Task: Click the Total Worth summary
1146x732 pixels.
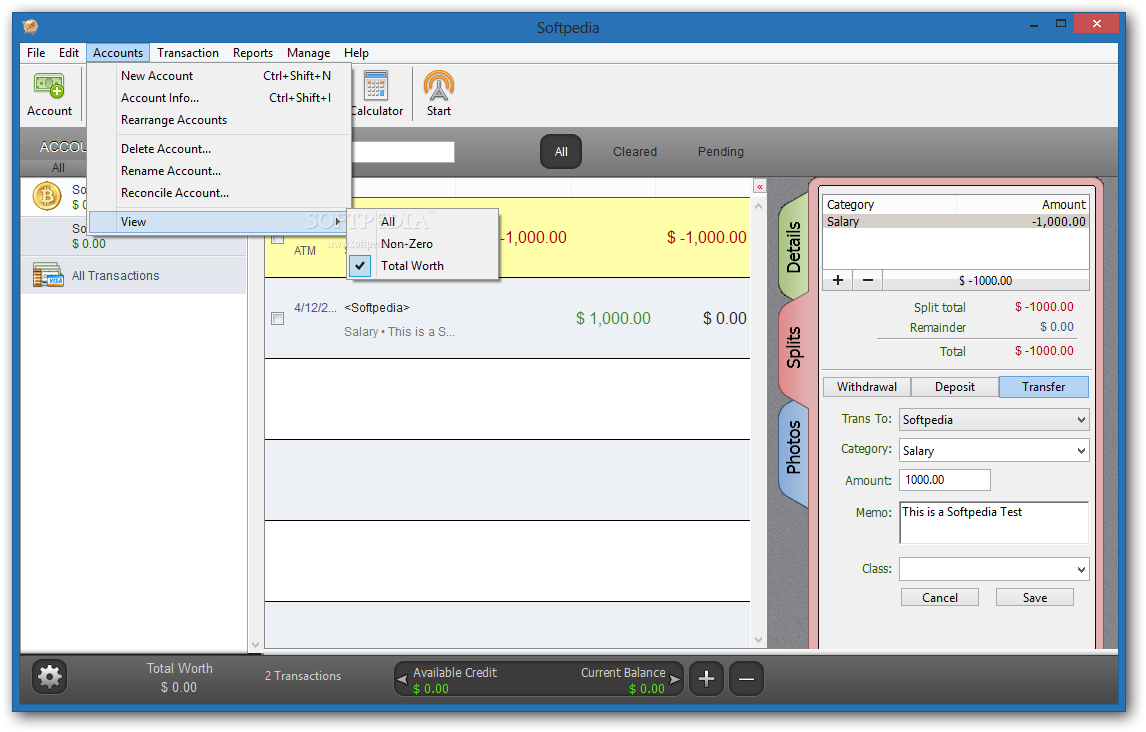Action: (179, 678)
